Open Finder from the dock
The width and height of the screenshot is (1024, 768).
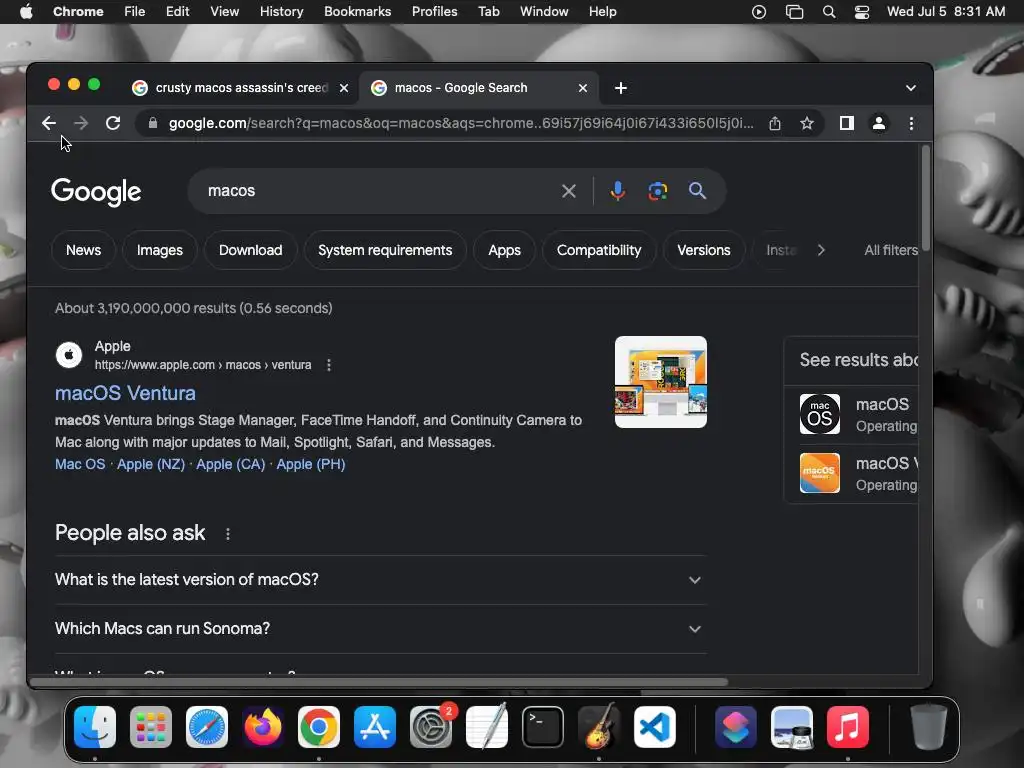(95, 727)
